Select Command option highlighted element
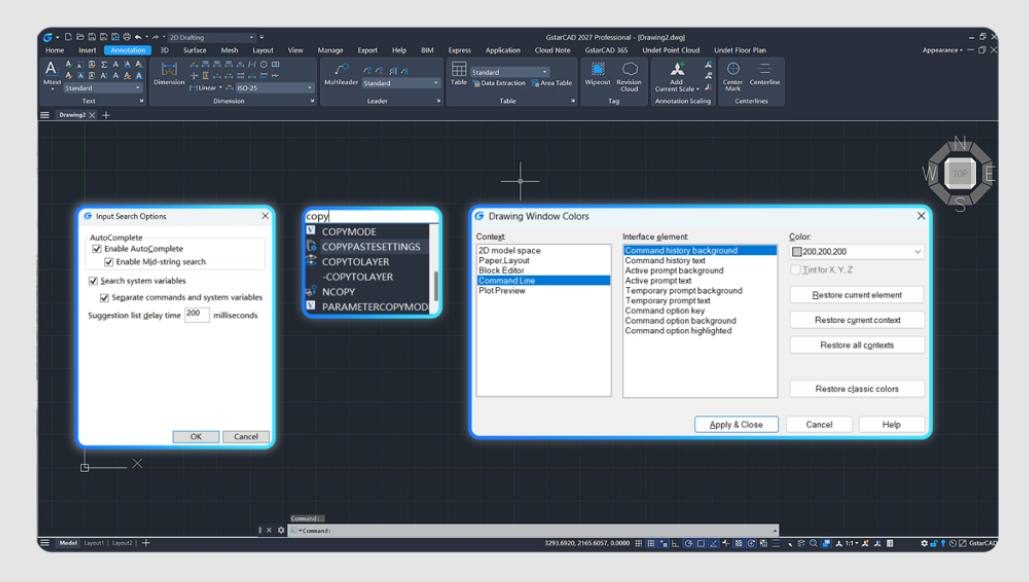 click(678, 331)
